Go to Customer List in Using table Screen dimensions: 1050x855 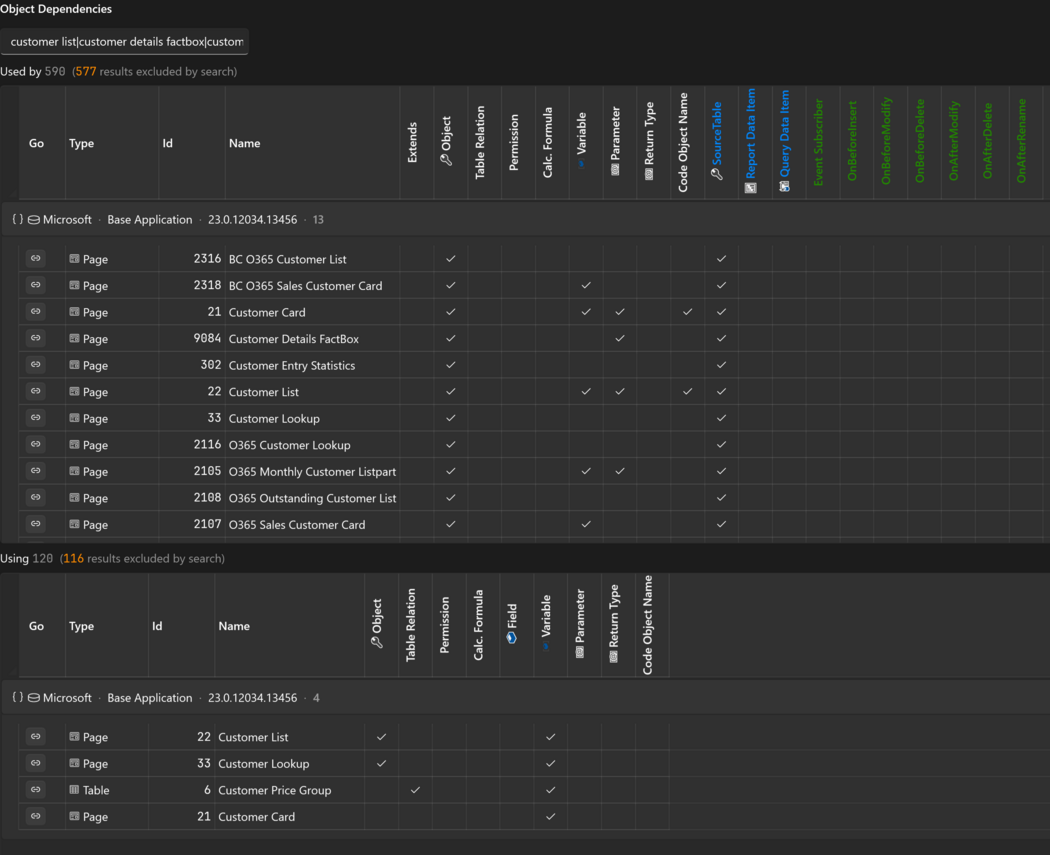coord(35,736)
